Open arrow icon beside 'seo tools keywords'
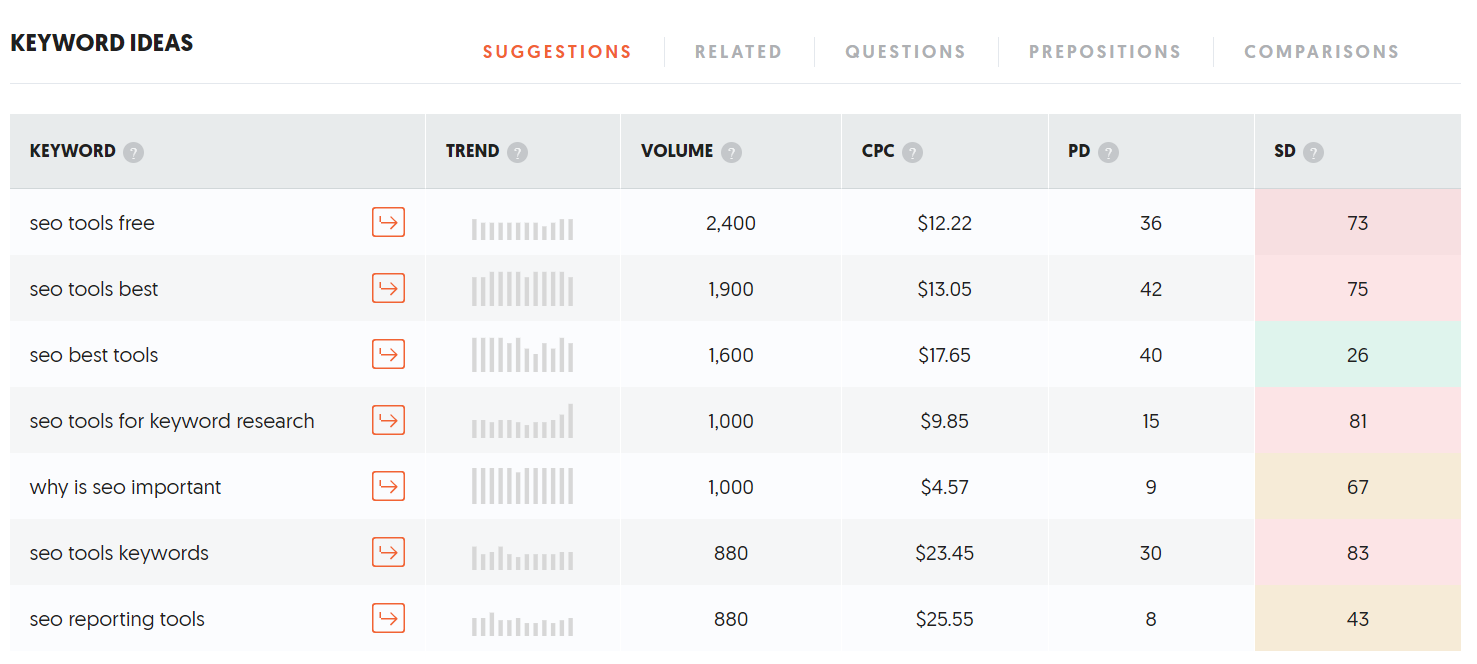This screenshot has width=1477, height=664. point(388,552)
